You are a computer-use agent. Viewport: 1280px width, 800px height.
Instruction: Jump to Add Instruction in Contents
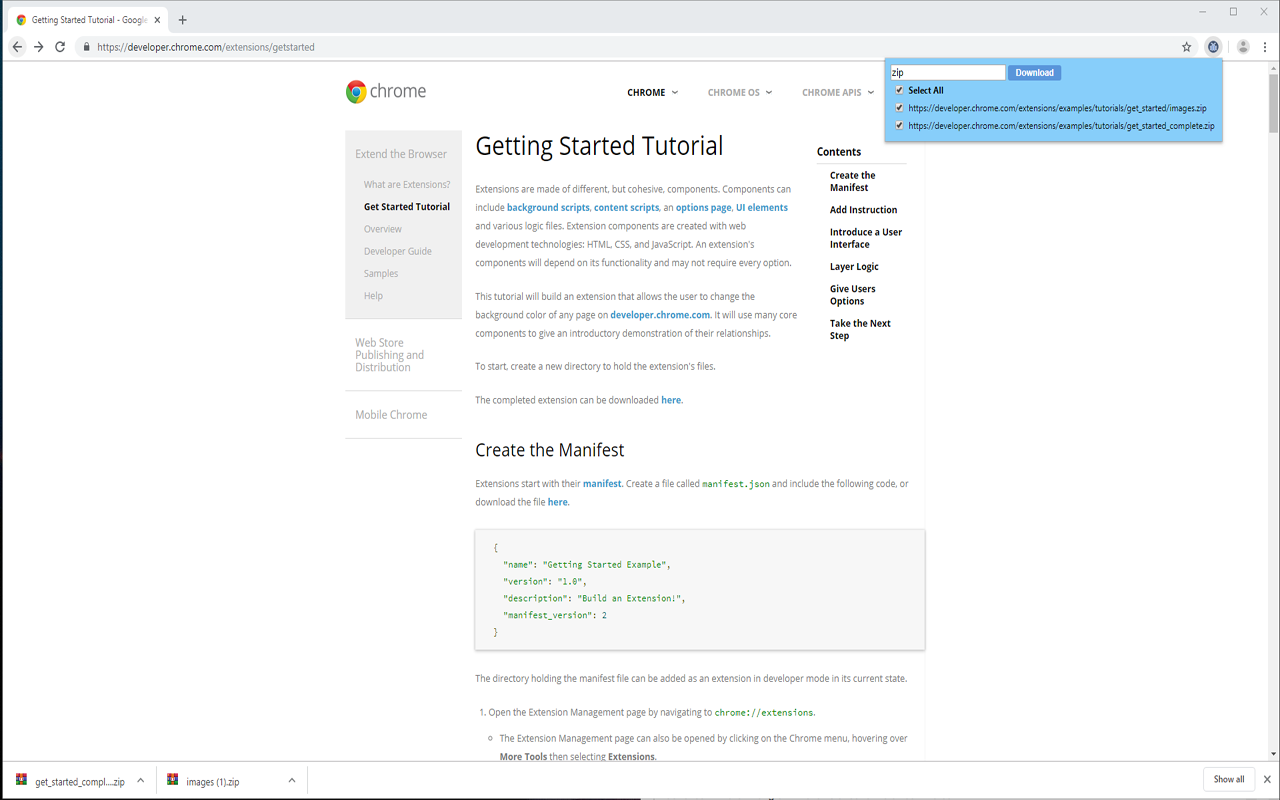pyautogui.click(x=863, y=210)
